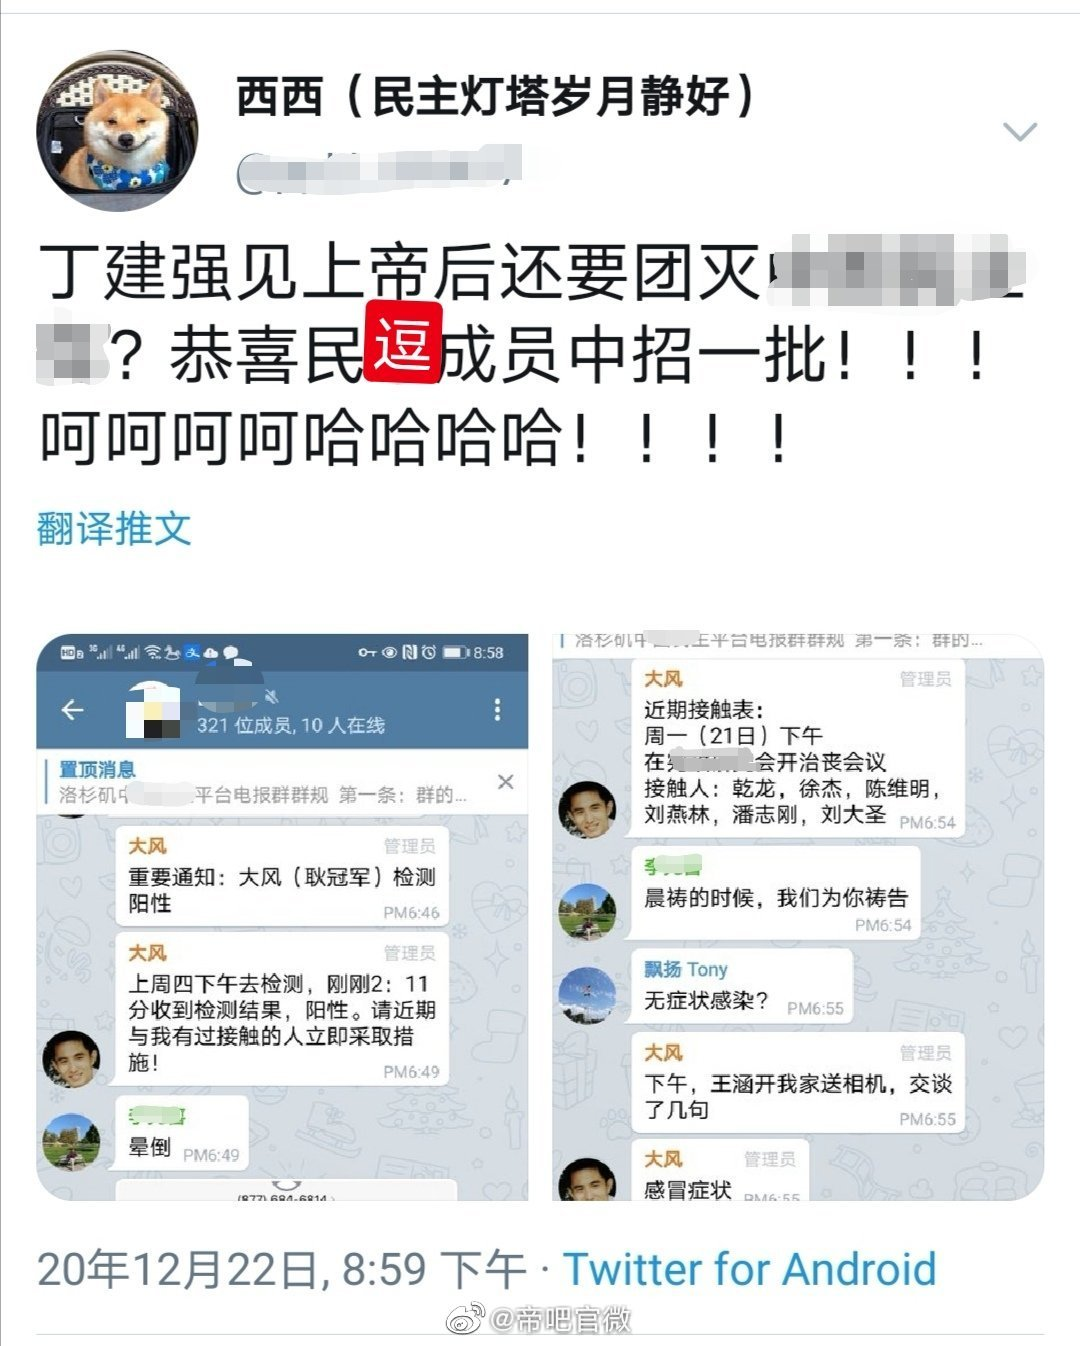This screenshot has height=1346, width=1080.
Task: Tap the battery indicator in phone status bar
Action: 456,653
